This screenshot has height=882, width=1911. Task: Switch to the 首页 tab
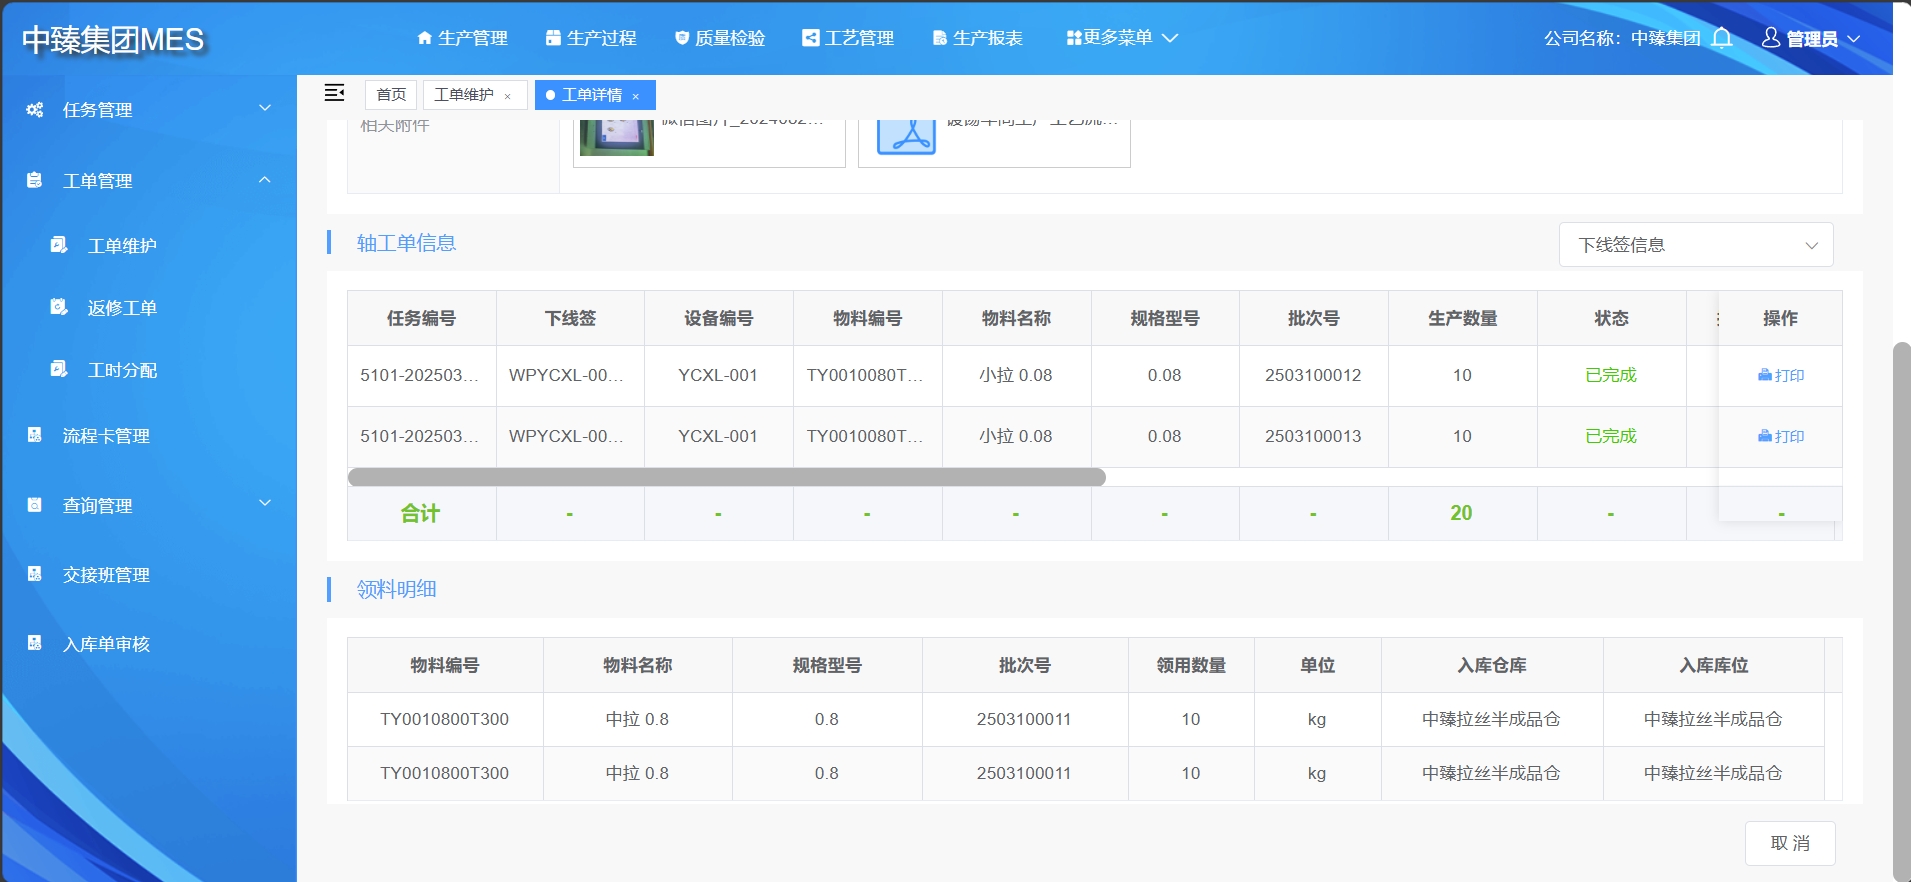[x=391, y=94]
